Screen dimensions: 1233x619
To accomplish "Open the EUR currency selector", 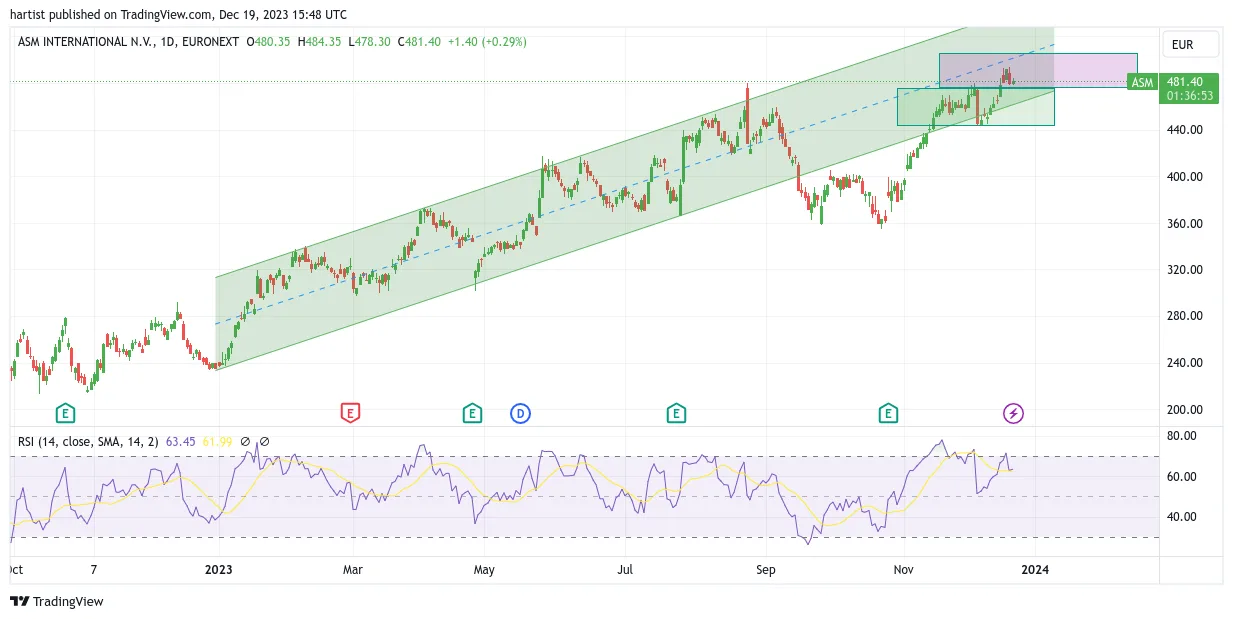I will (1192, 45).
